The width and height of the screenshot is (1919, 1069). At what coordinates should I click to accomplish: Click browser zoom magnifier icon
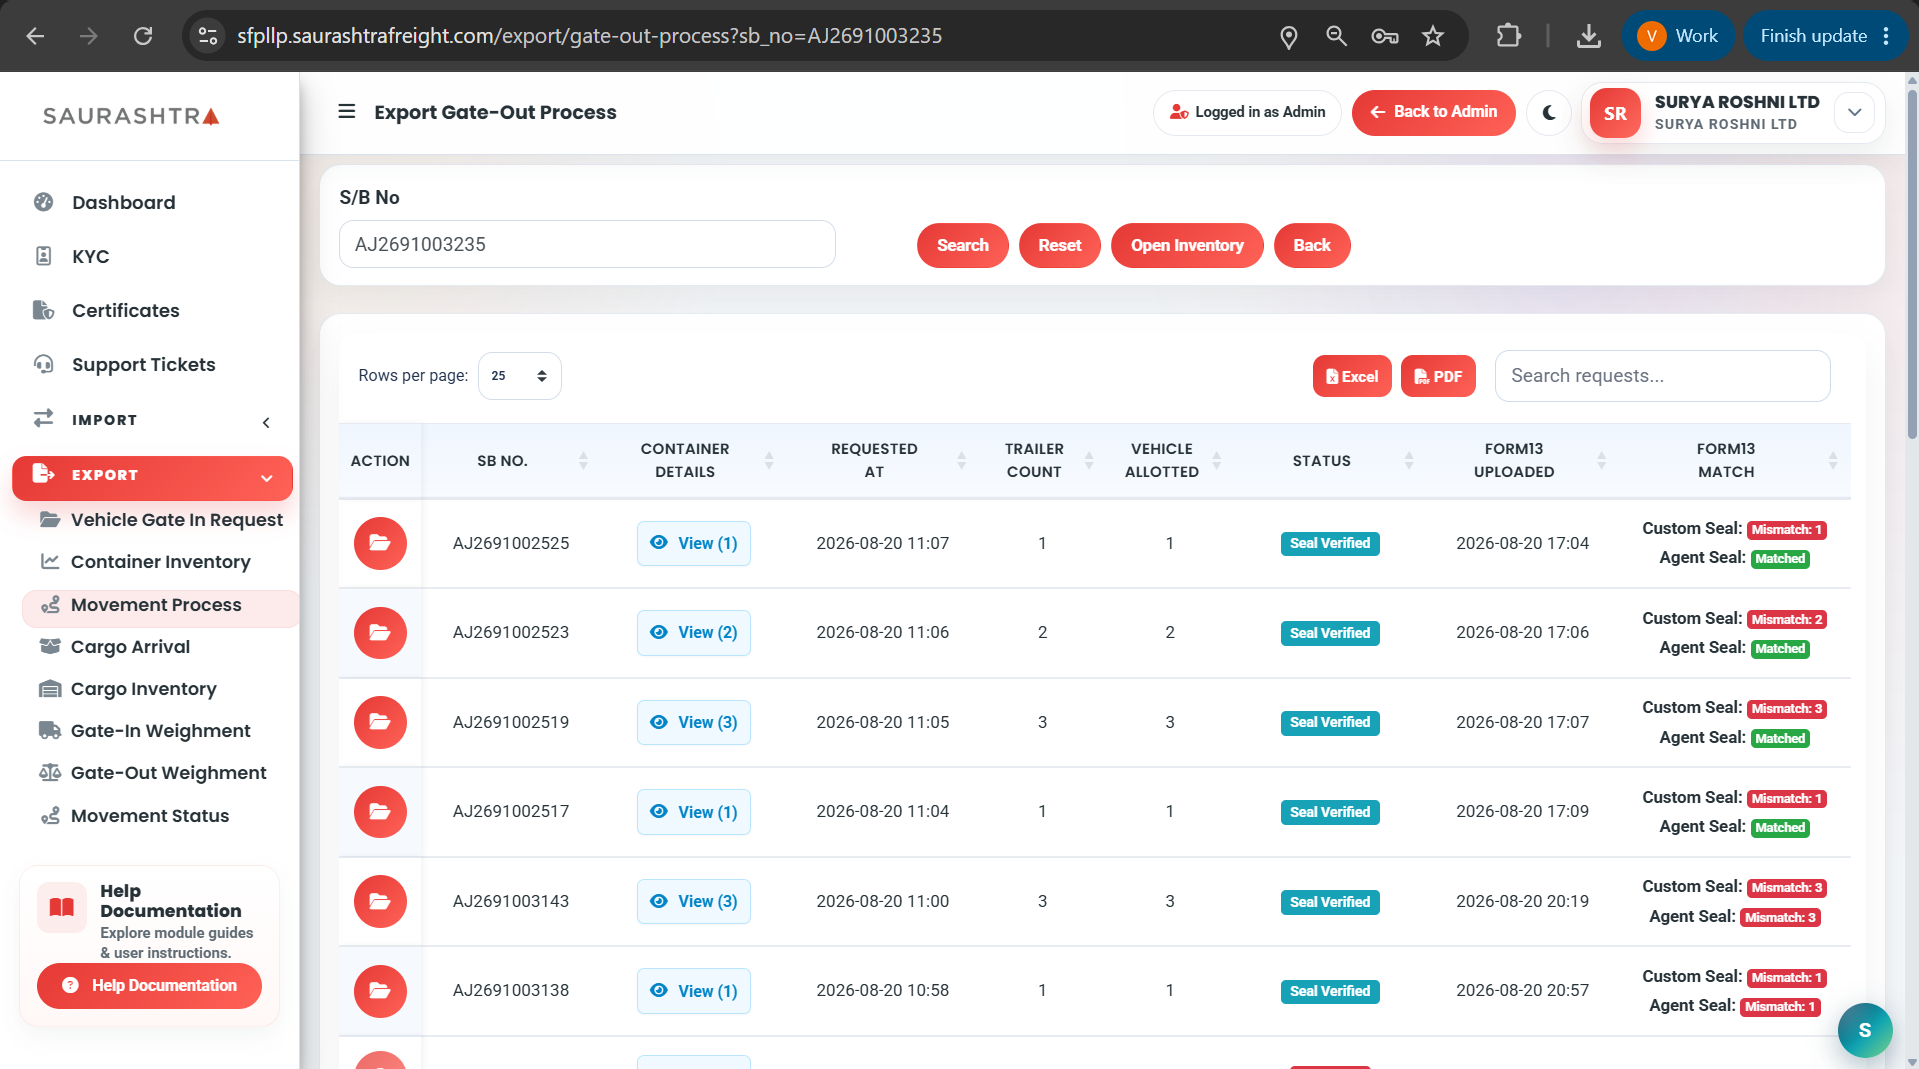click(x=1336, y=36)
